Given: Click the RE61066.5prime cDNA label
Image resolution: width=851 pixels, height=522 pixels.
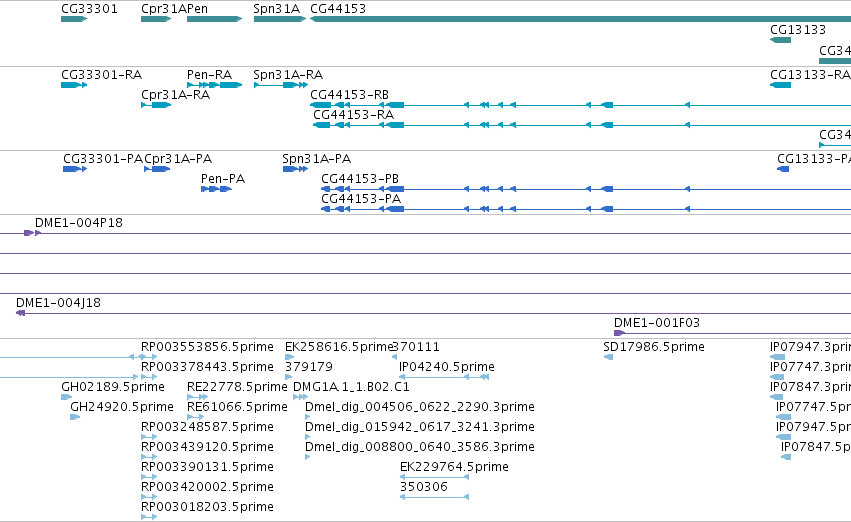Looking at the screenshot, I should point(237,407).
